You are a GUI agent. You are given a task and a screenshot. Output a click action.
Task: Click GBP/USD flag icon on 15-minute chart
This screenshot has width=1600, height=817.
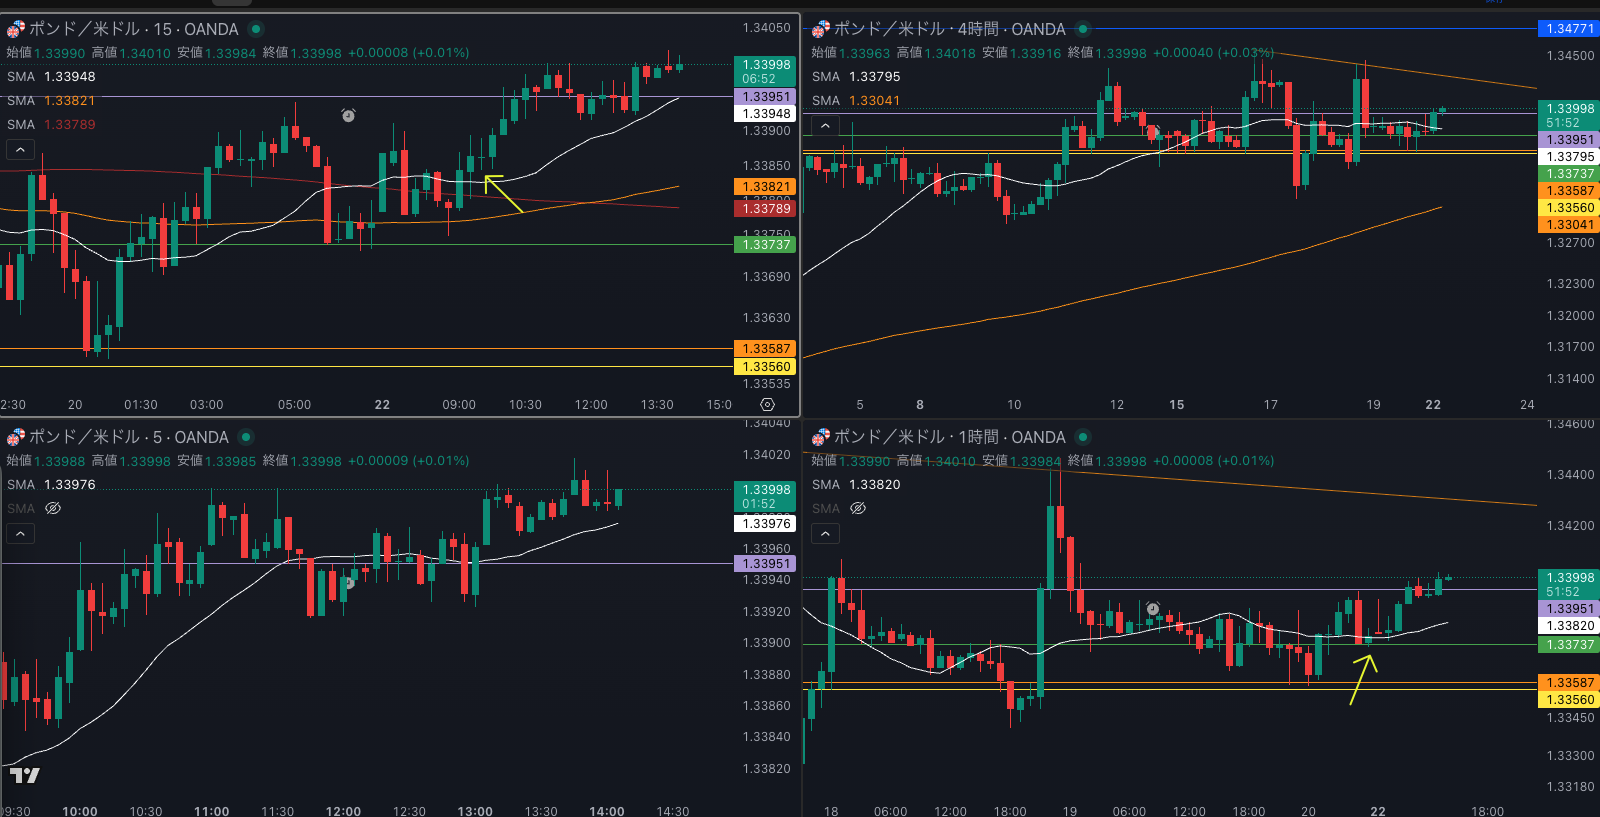(15, 29)
